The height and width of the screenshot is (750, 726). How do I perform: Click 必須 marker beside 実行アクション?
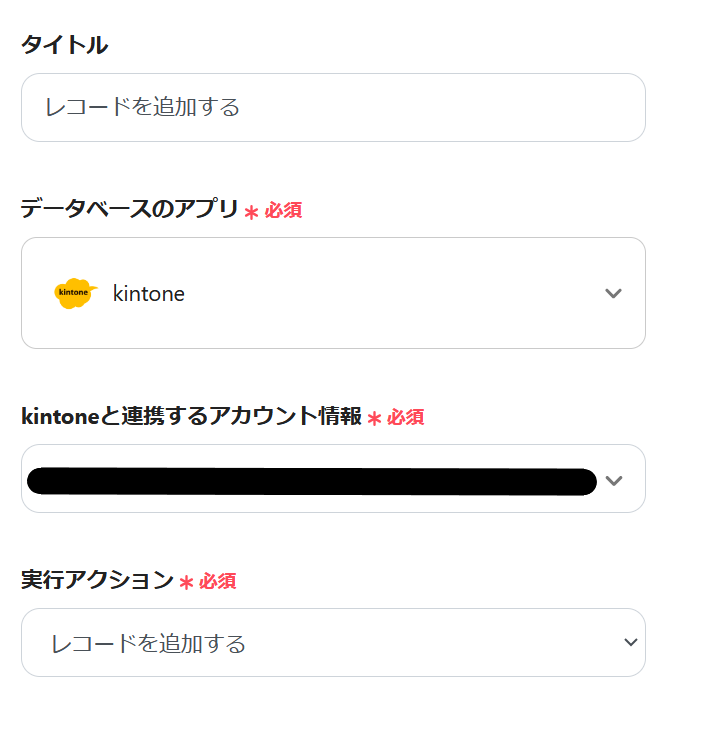[217, 581]
